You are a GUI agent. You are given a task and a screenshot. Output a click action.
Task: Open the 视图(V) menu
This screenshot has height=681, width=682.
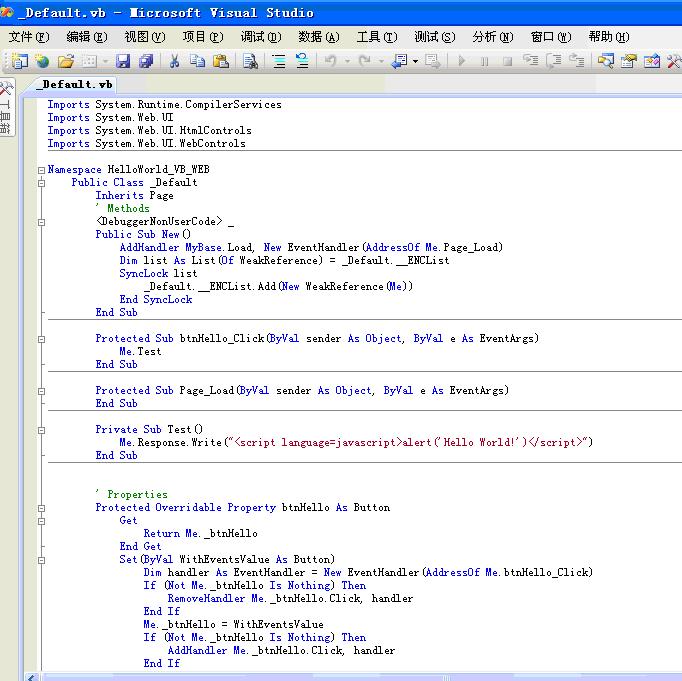[145, 37]
